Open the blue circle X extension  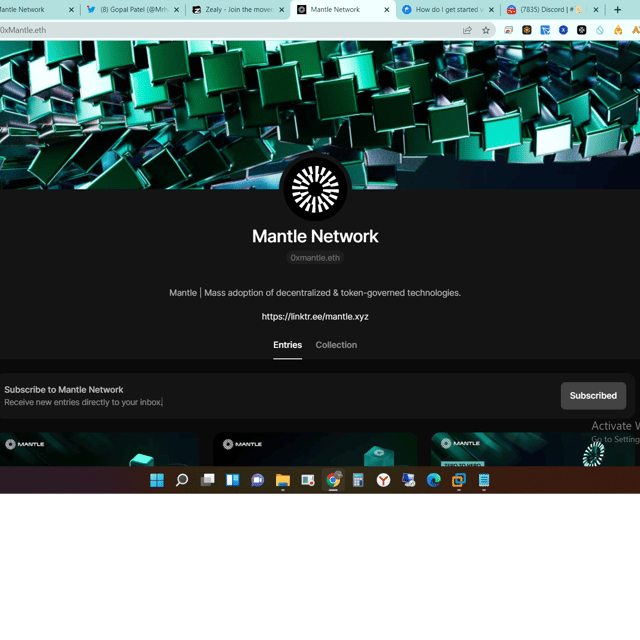(563, 30)
